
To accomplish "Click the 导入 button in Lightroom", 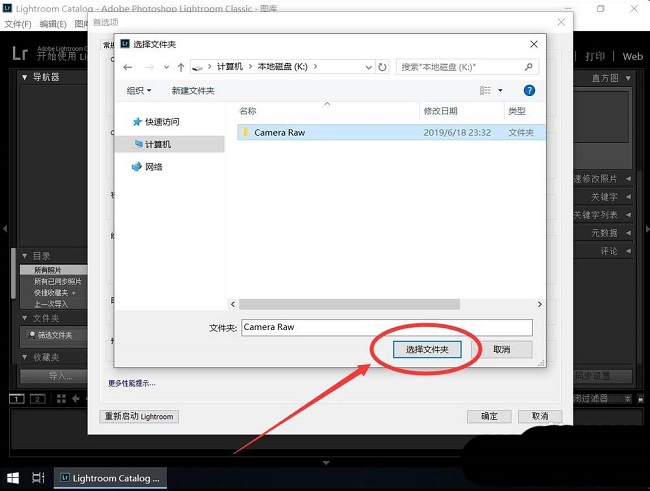I will click(x=54, y=376).
